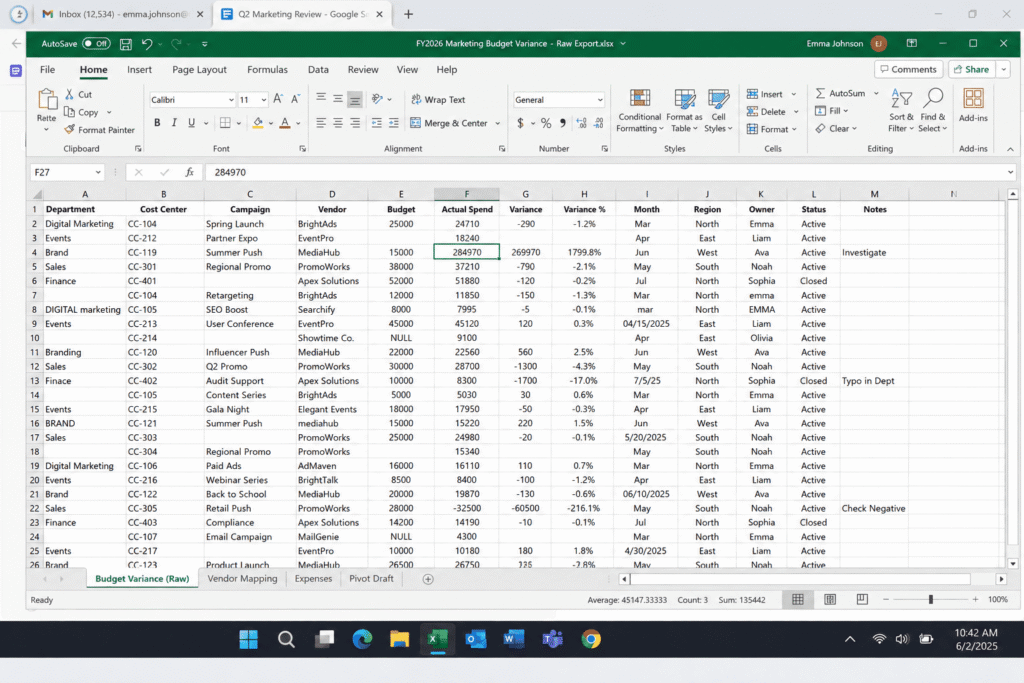Click the Insert Function fx icon
Screen dimensions: 1024x683
[189, 172]
